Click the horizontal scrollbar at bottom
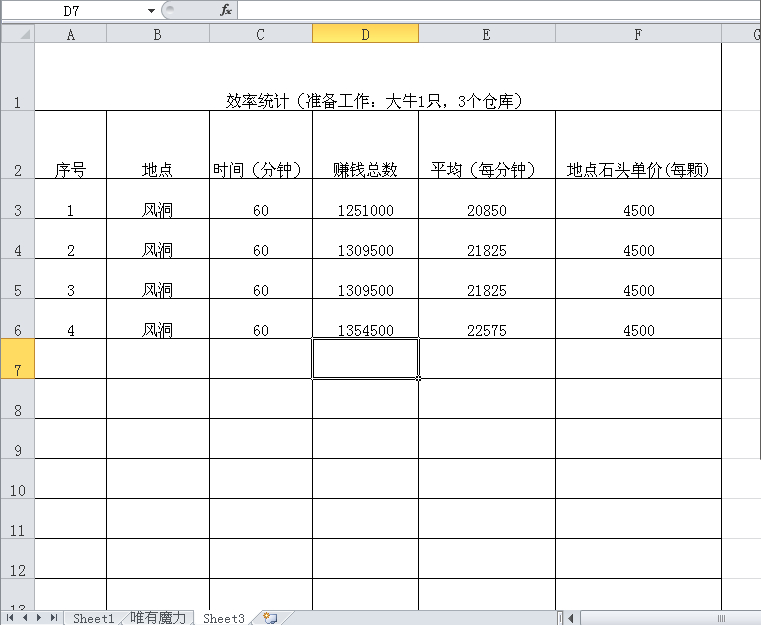Viewport: 761px width, 625px height. tap(660, 618)
